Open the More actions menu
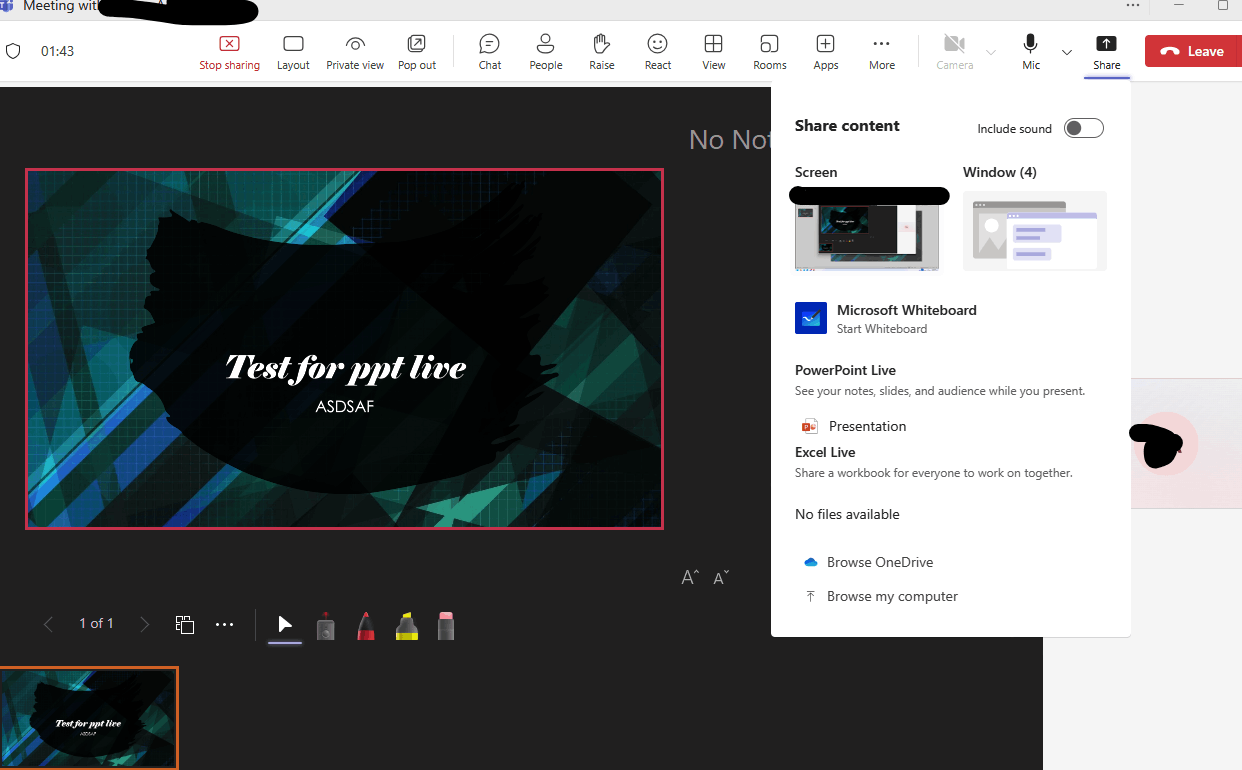The height and width of the screenshot is (770, 1242). tap(881, 51)
